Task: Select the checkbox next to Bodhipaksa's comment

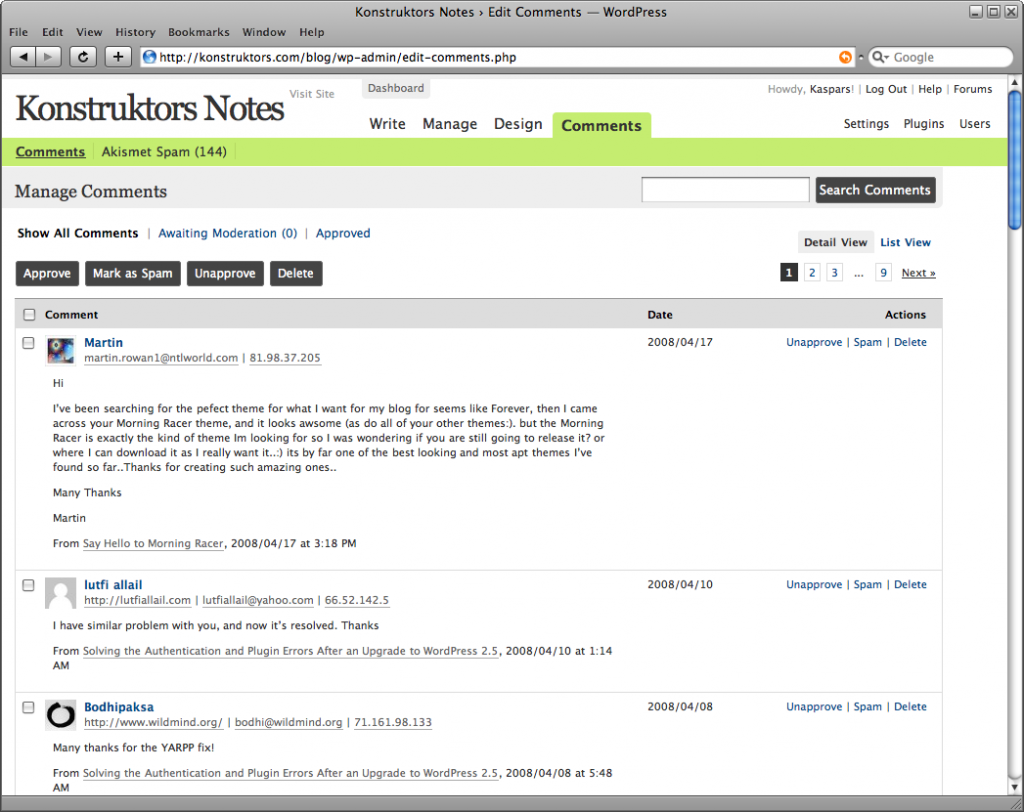Action: [x=29, y=707]
